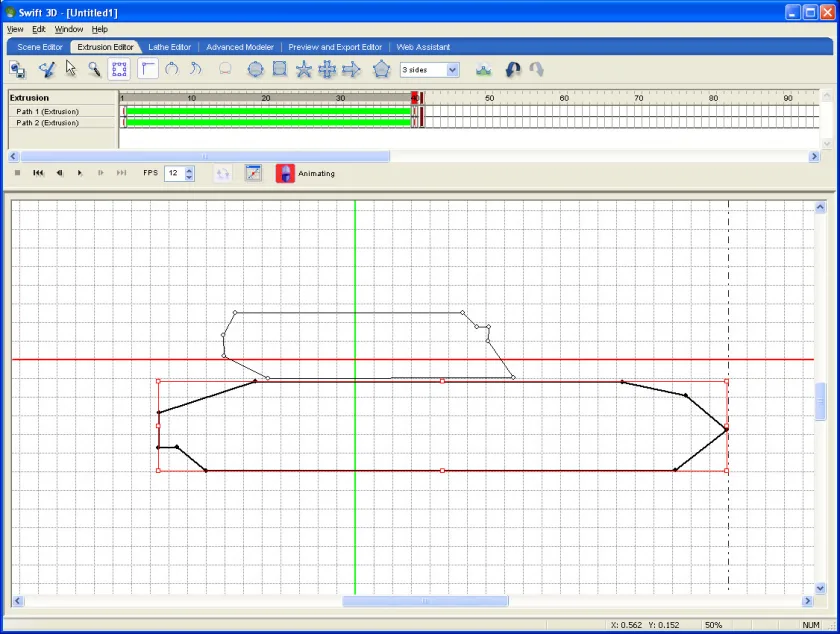The height and width of the screenshot is (634, 840).
Task: Select the arrow shape tool
Action: (351, 70)
